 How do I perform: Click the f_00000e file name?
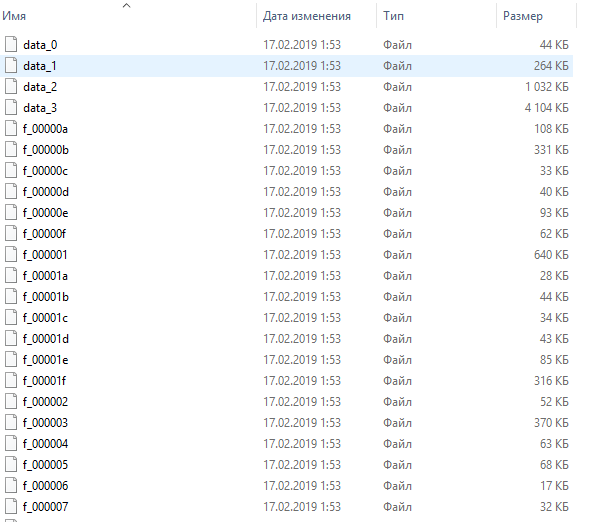point(45,213)
